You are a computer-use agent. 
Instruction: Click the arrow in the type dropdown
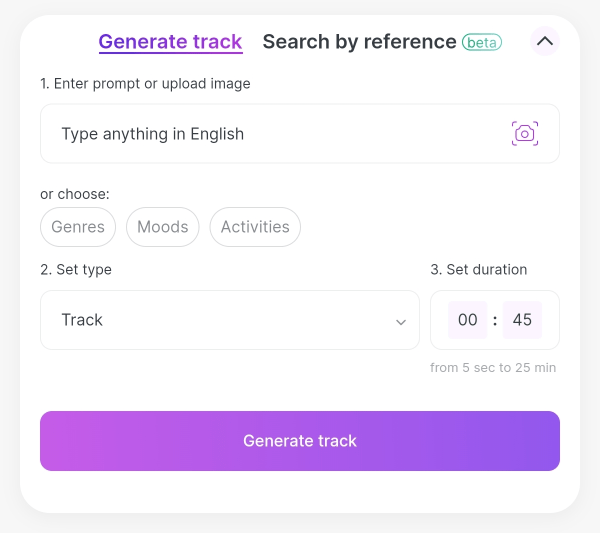tap(401, 321)
